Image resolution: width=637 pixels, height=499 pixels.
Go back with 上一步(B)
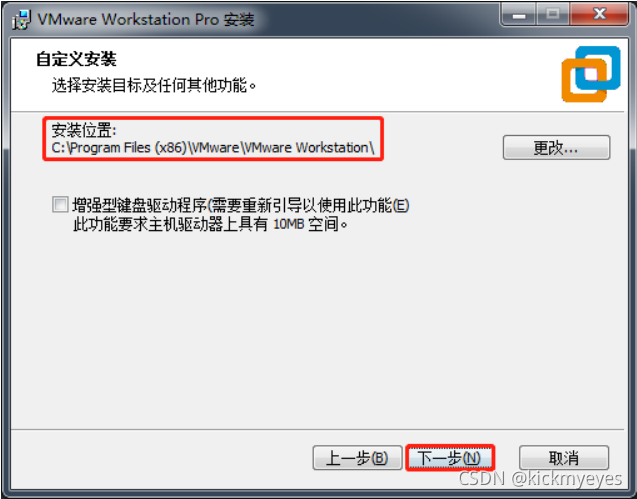357,458
